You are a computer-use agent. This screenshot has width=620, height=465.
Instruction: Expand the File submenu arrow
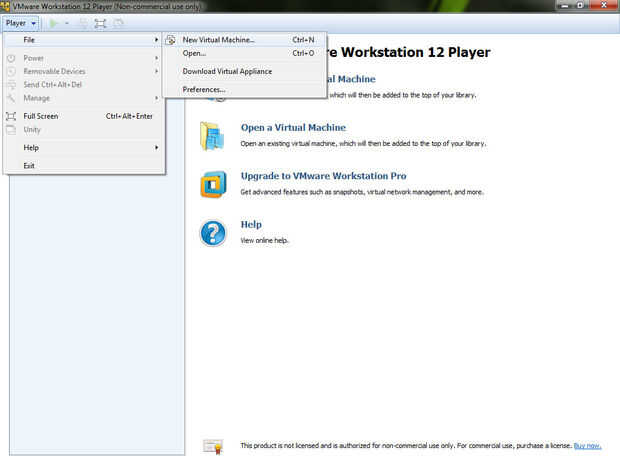click(x=157, y=40)
